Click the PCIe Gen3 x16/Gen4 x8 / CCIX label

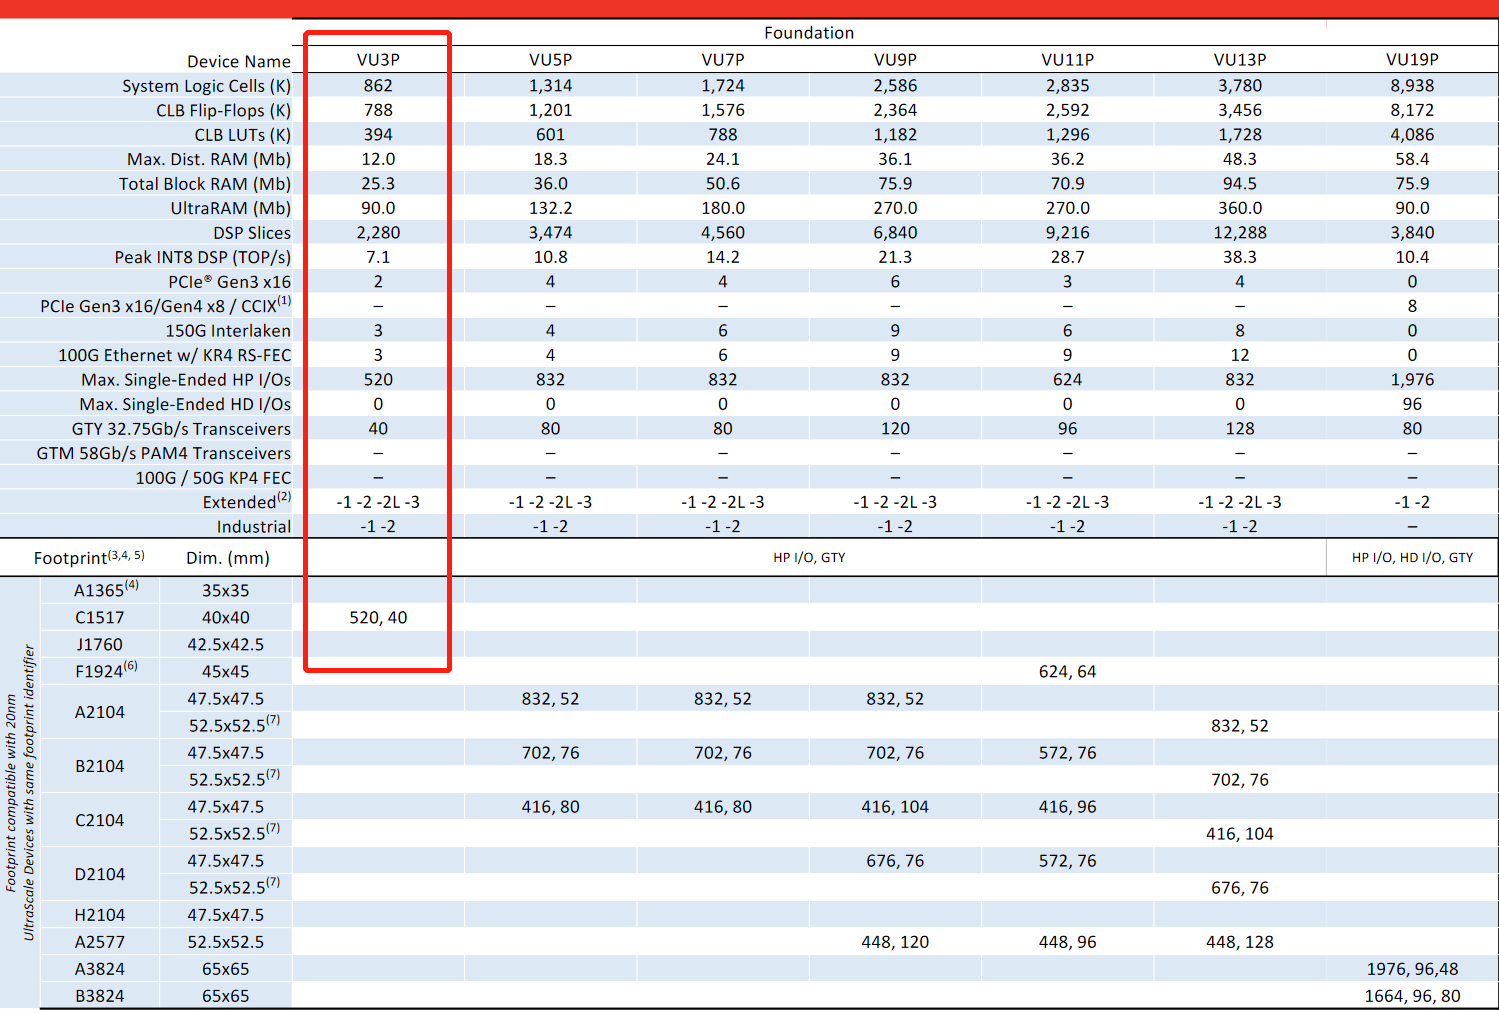pyautogui.click(x=166, y=305)
